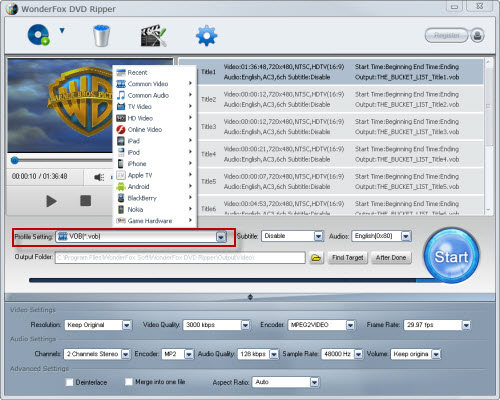Viewport: 500px width, 400px height.
Task: Select the Android profile category
Action: [155, 187]
